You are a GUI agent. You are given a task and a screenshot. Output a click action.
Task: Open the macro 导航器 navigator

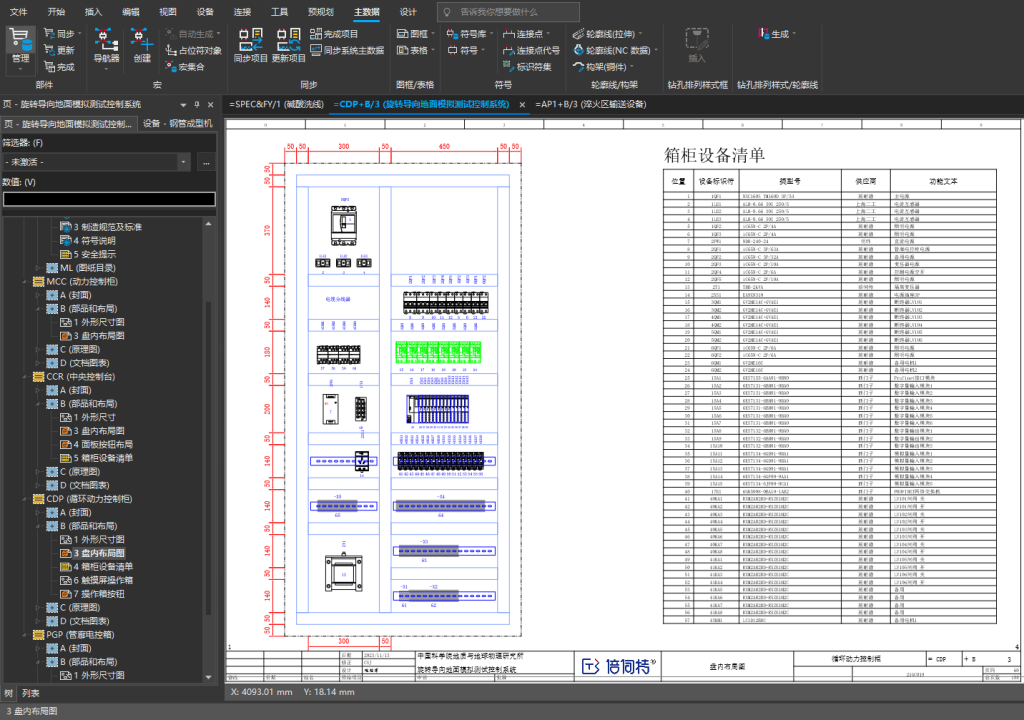coord(106,45)
